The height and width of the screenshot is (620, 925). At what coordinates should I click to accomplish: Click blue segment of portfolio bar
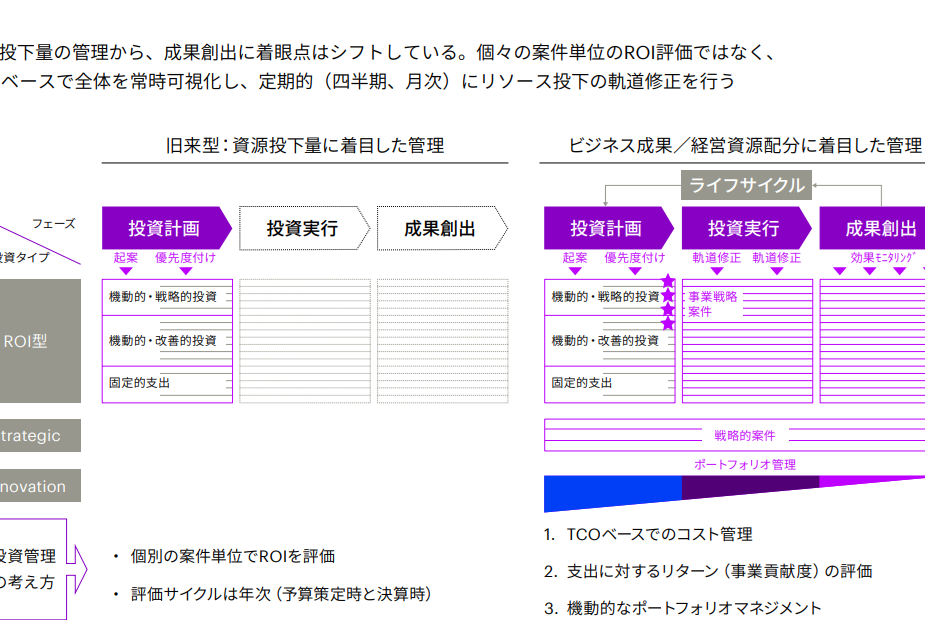613,493
